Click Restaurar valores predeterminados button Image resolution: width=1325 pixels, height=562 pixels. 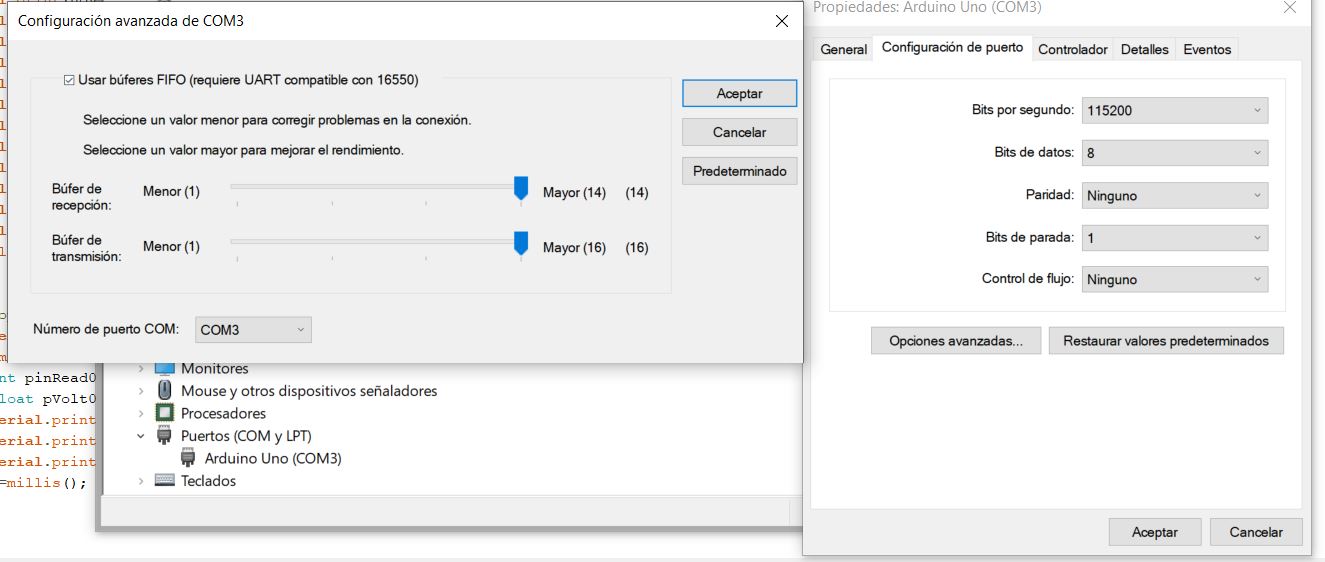point(1165,341)
